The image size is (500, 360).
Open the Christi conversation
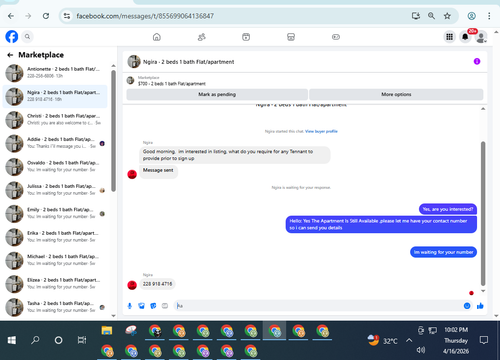pyautogui.click(x=55, y=120)
